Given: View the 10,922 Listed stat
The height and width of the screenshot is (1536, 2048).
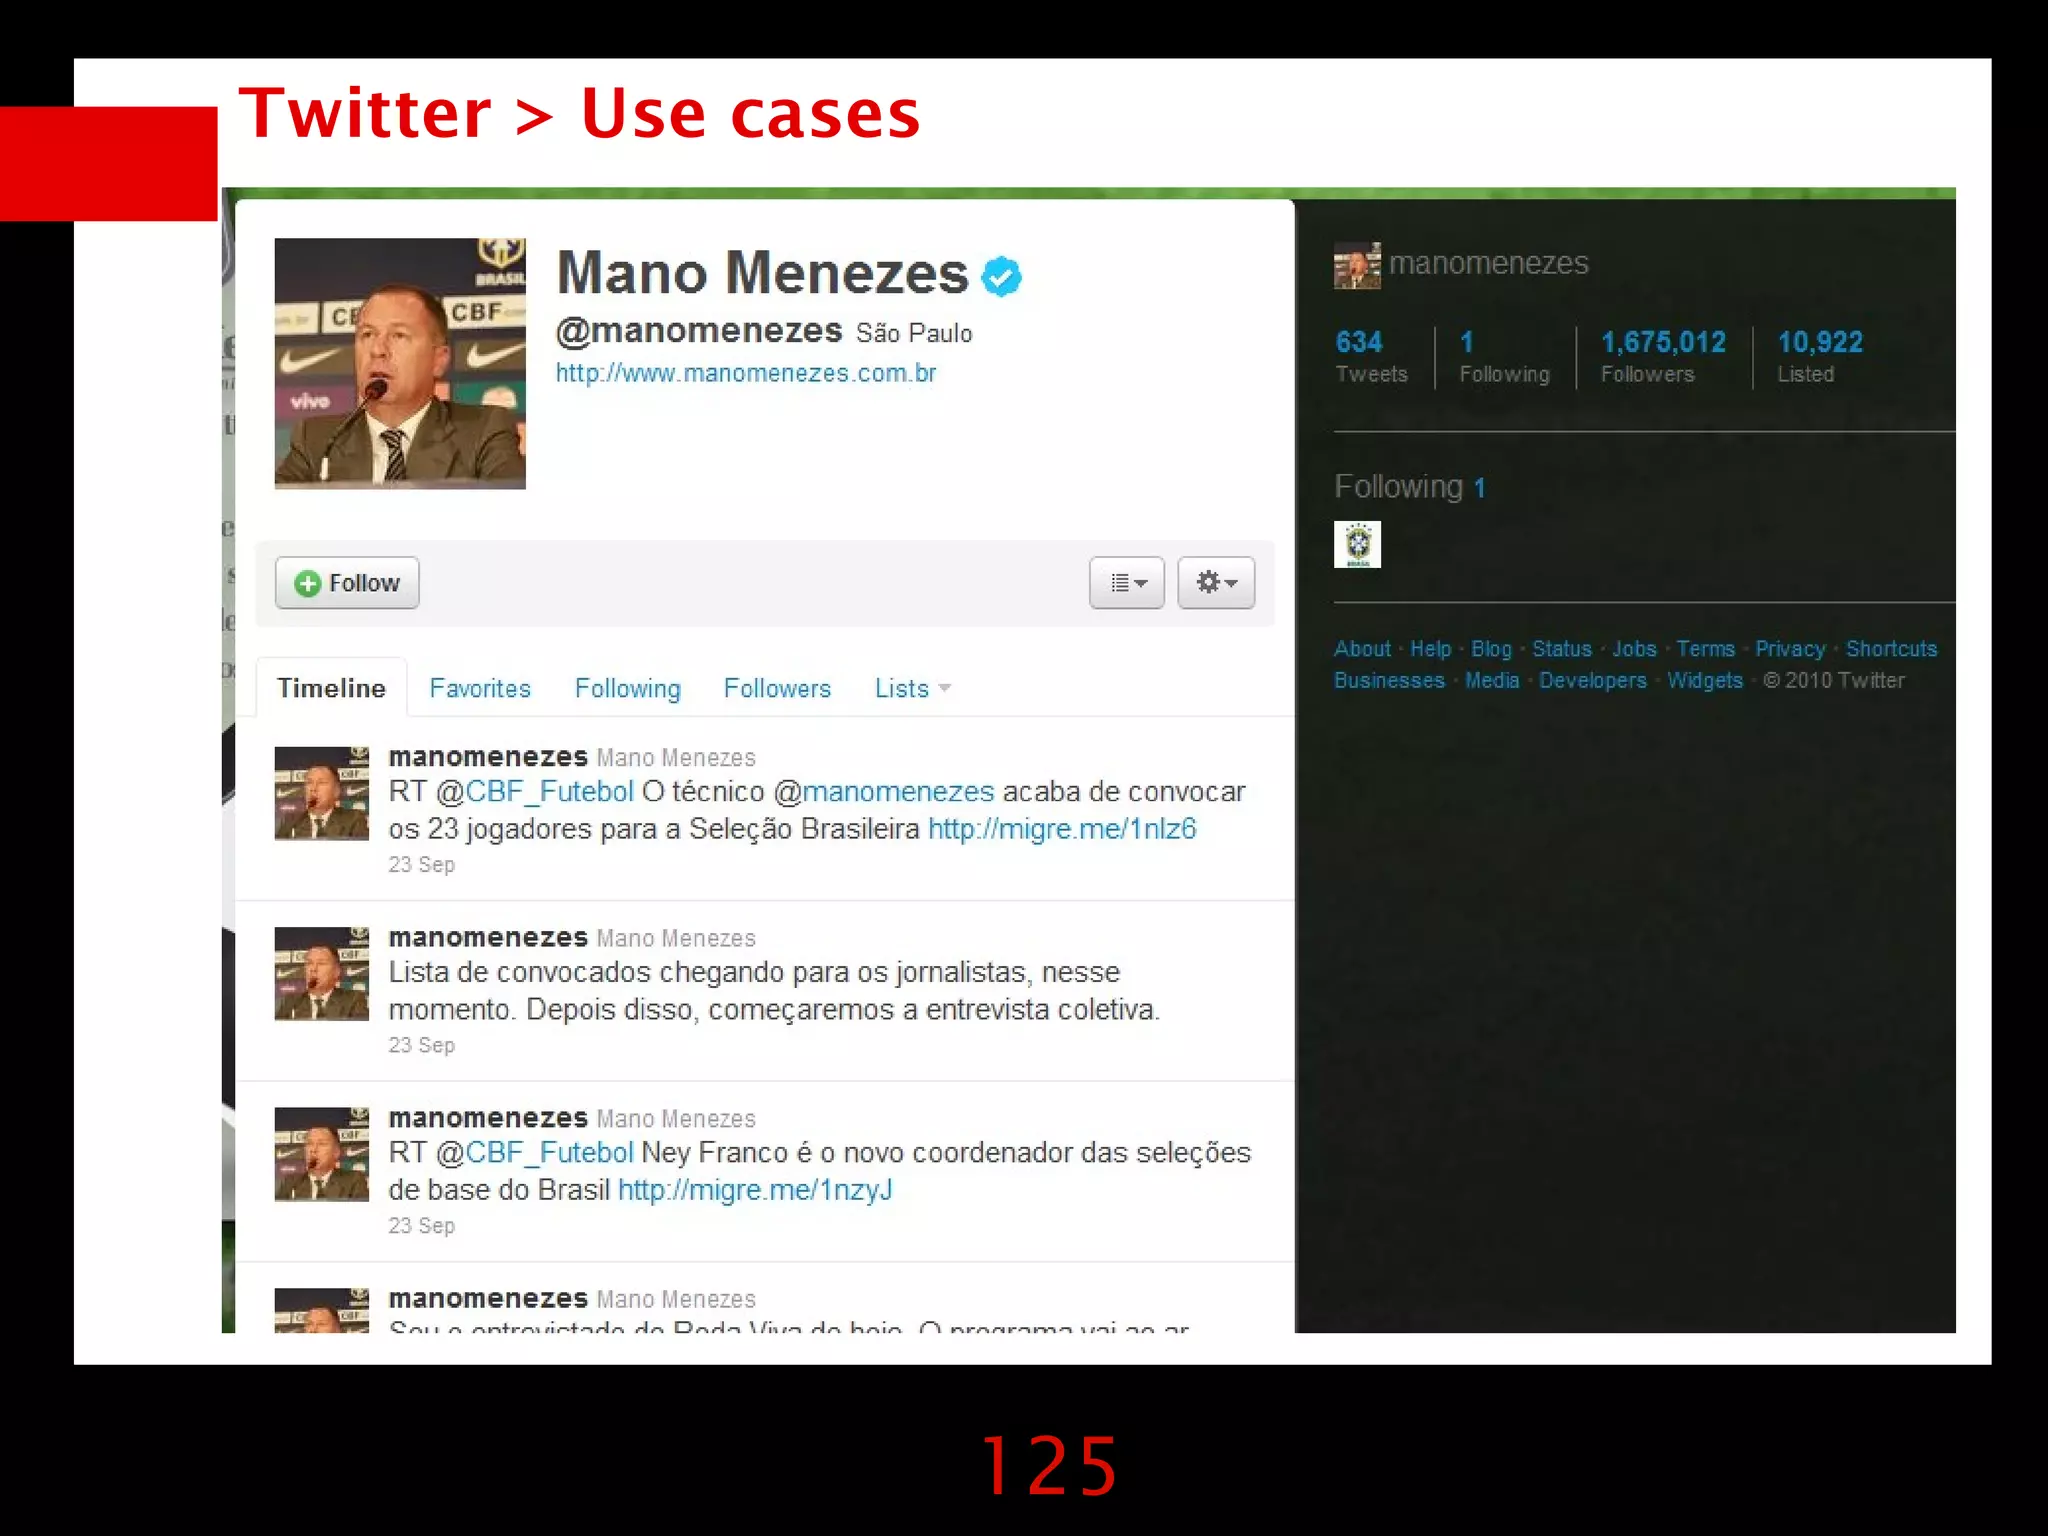Looking at the screenshot, I should click(1820, 356).
